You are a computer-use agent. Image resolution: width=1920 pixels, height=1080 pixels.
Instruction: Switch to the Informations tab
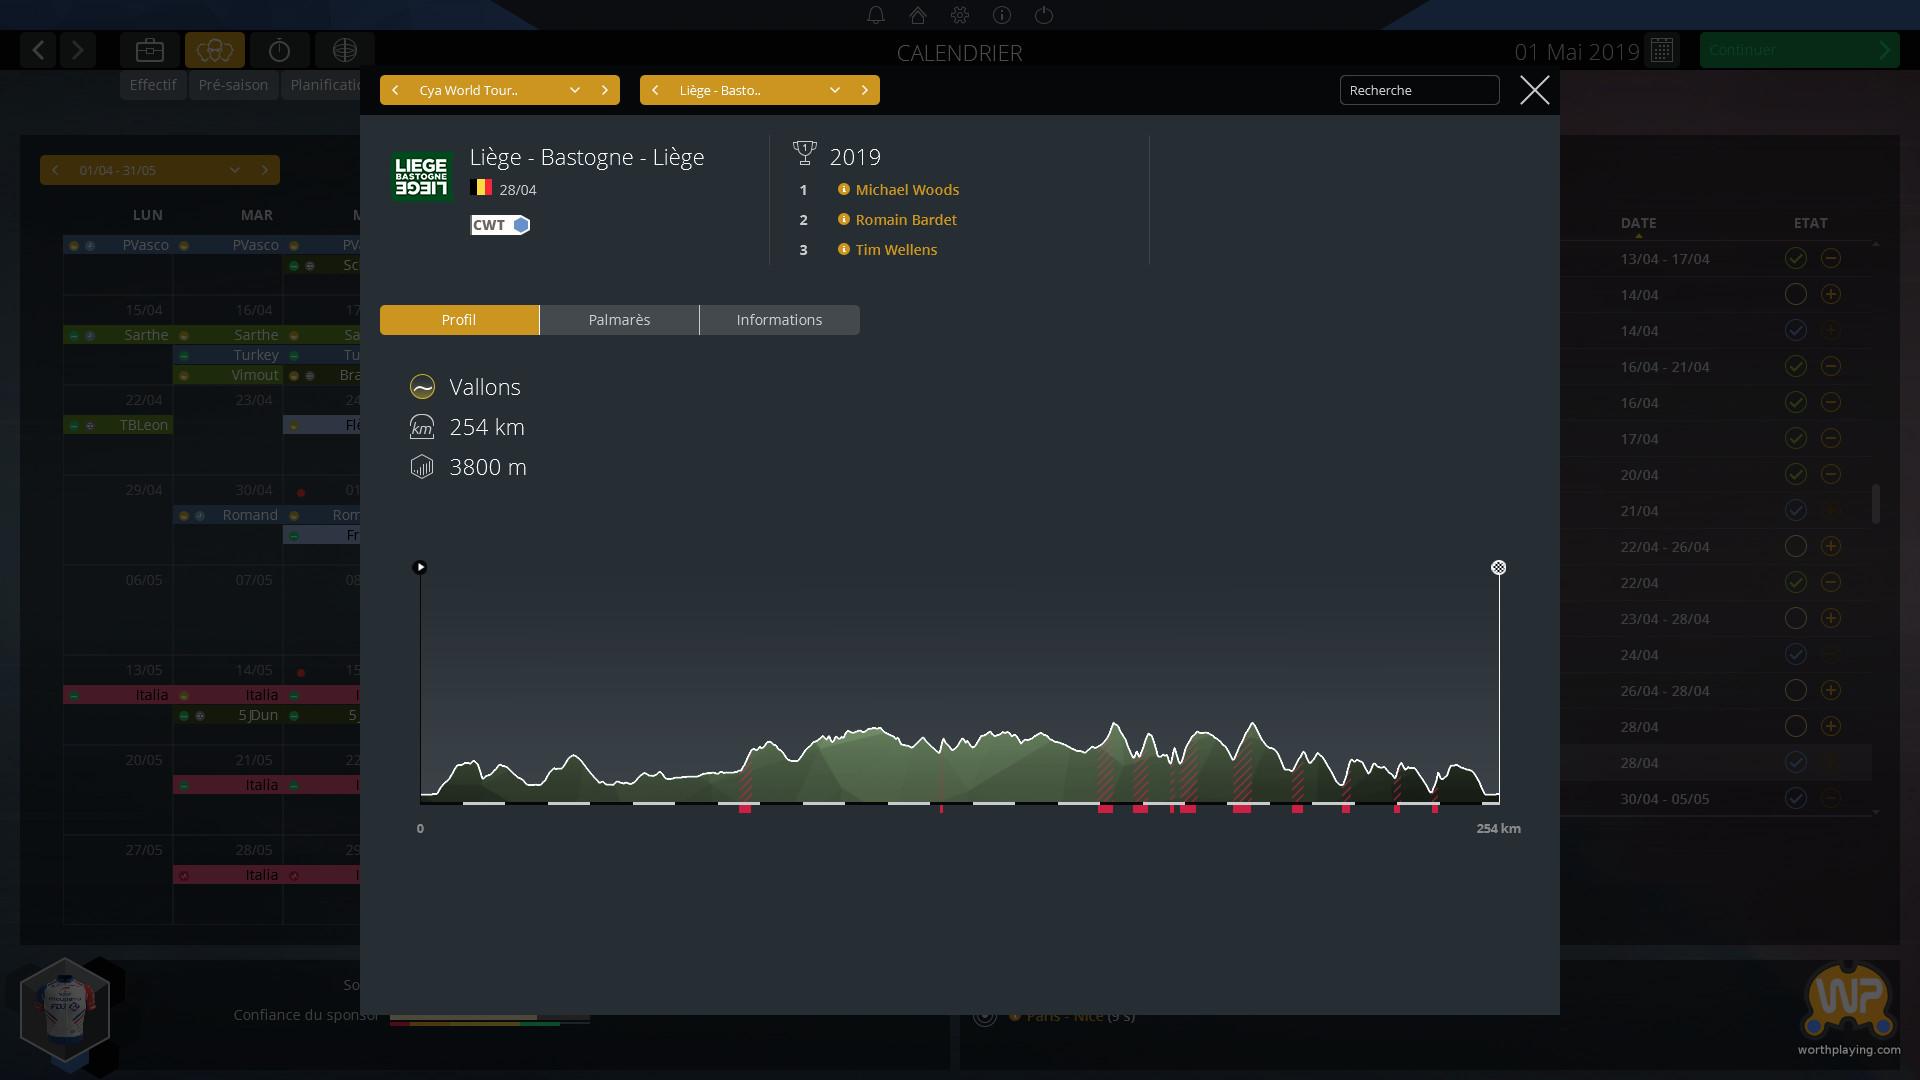[779, 320]
